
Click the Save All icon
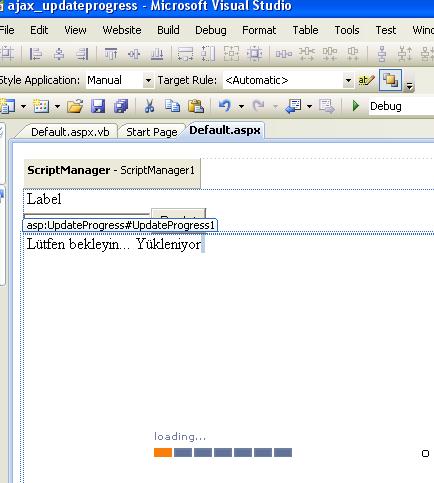[121, 106]
